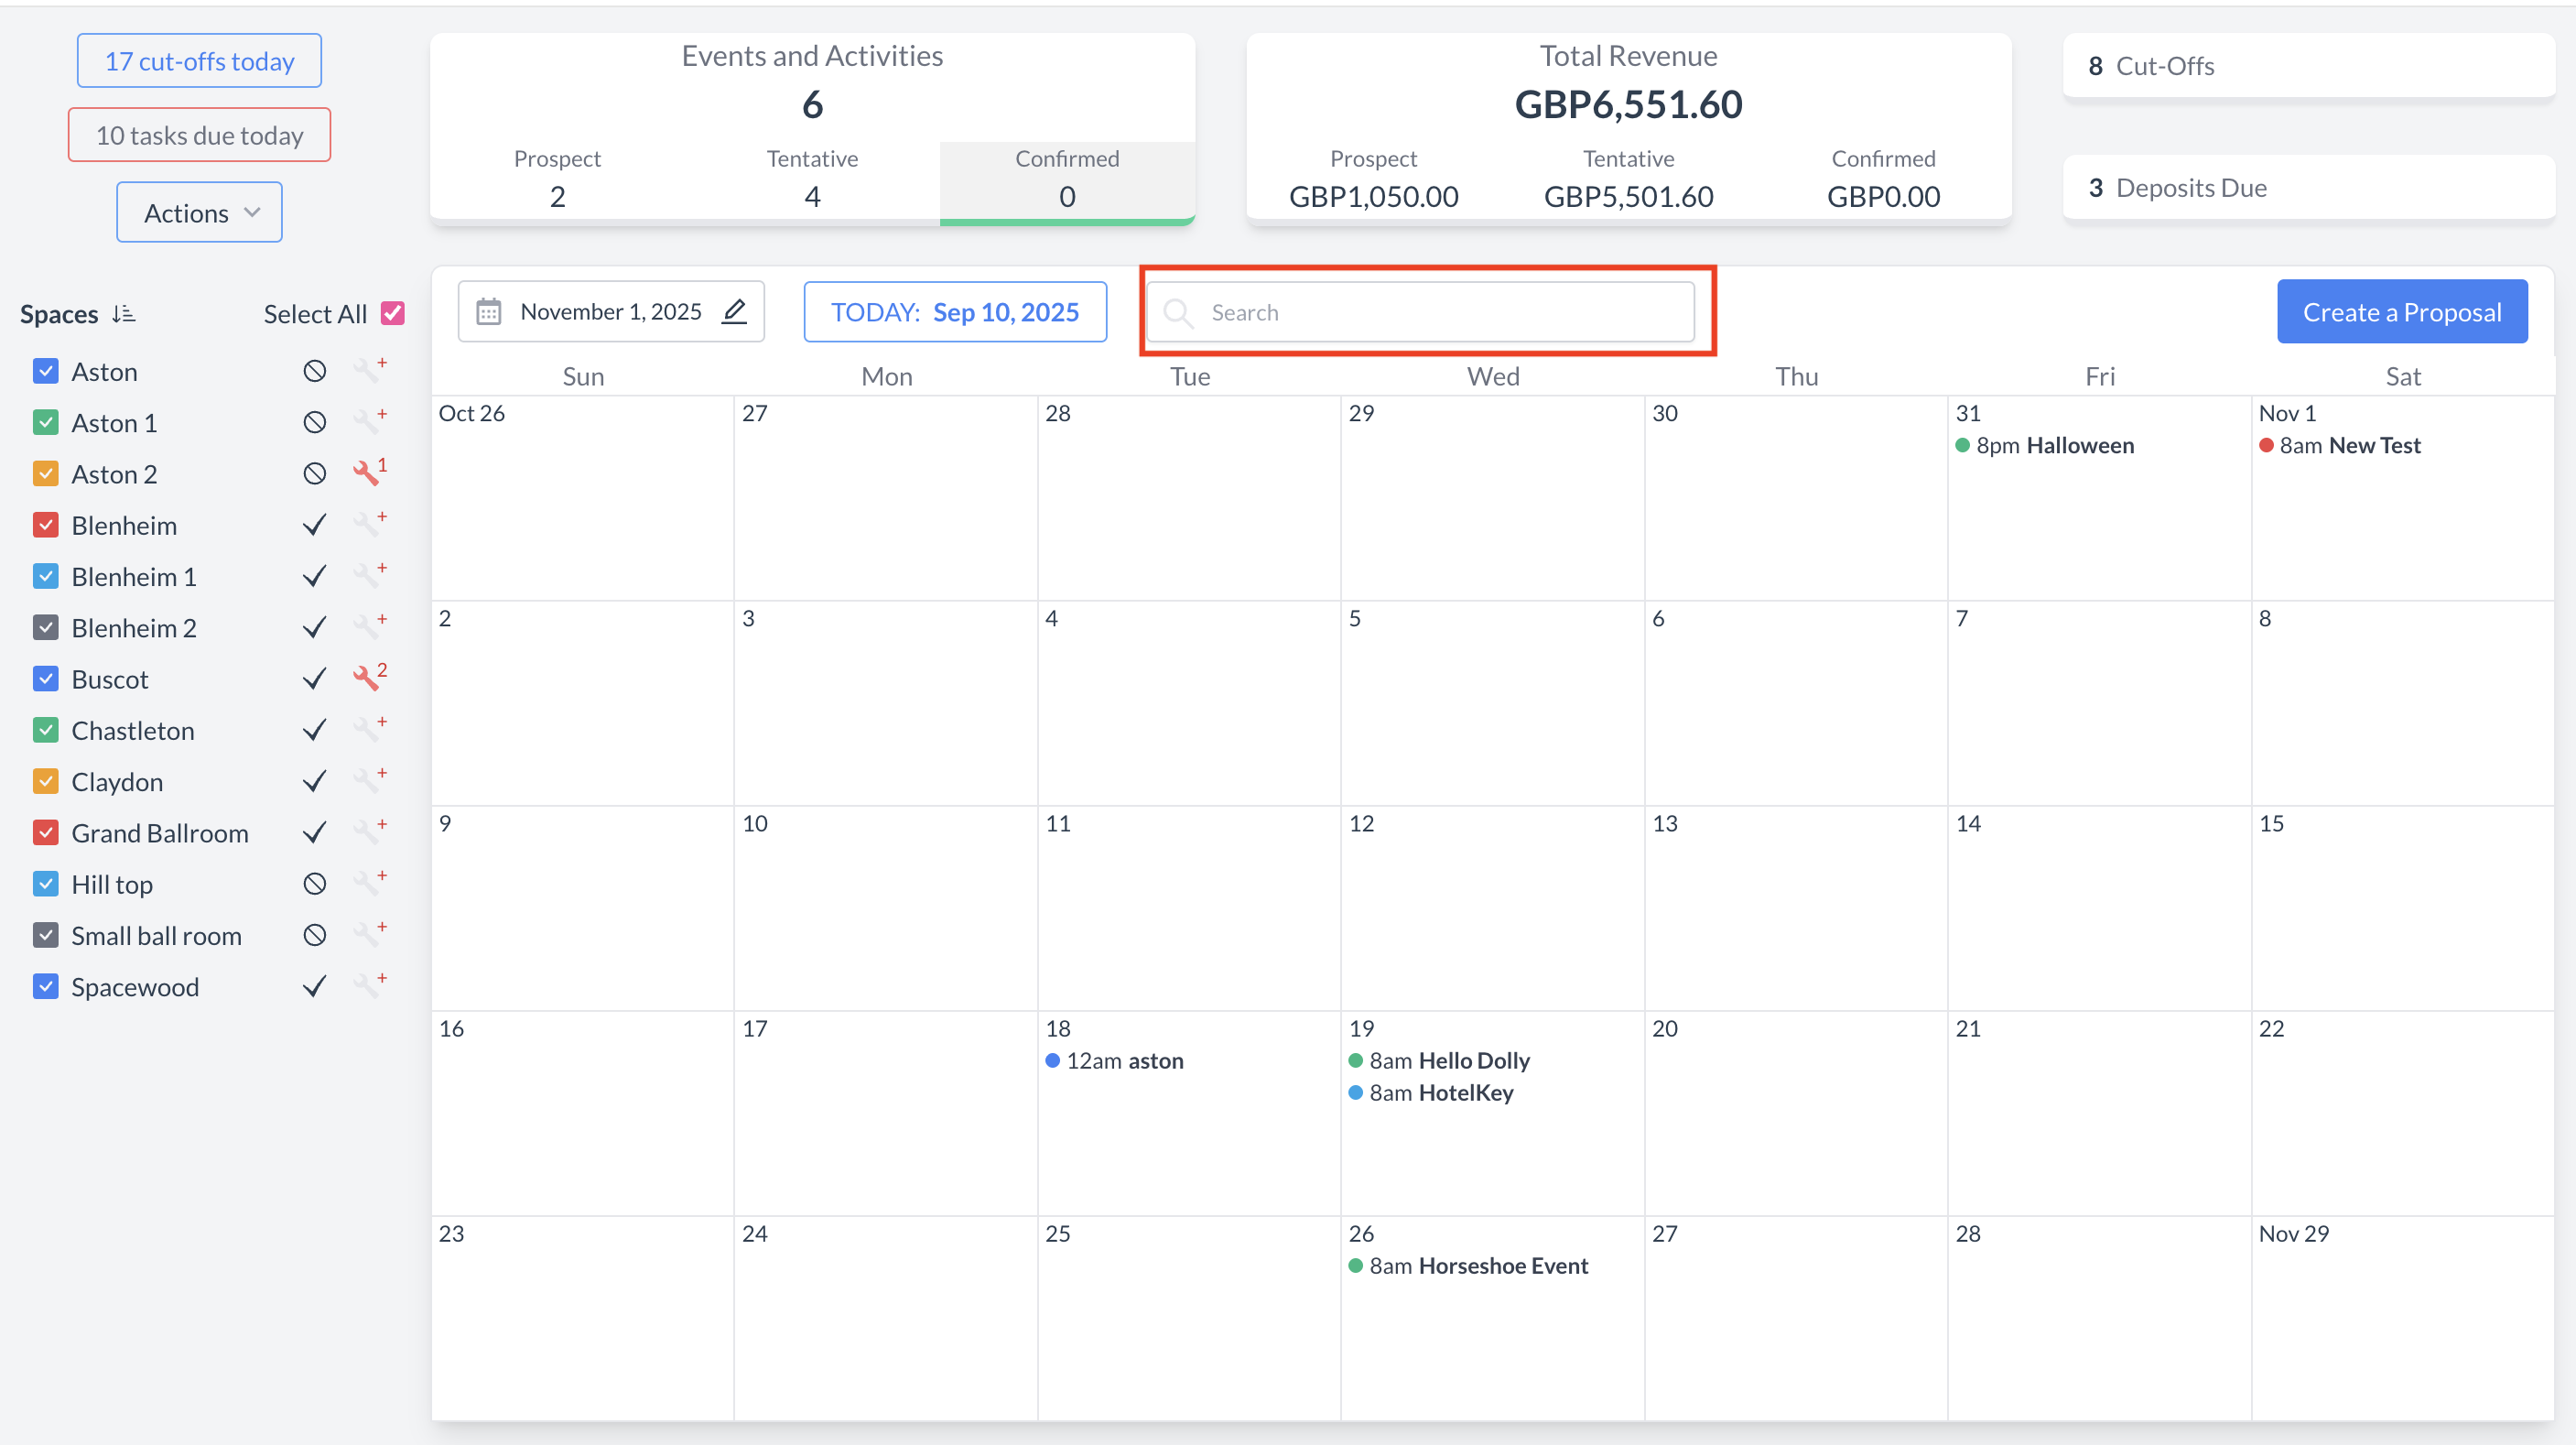Click the pencil edit icon beside November 1, 2025
Viewport: 2576px width, 1445px height.
tap(734, 312)
